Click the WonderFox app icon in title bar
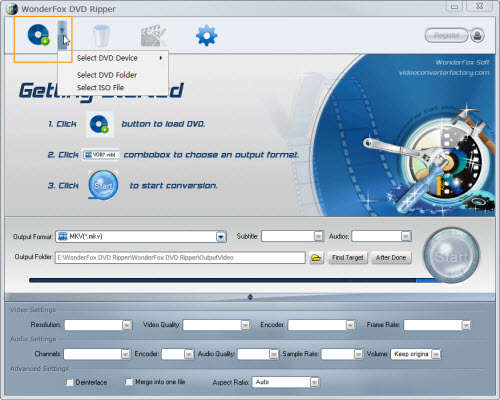Image resolution: width=500 pixels, height=400 pixels. pyautogui.click(x=12, y=9)
